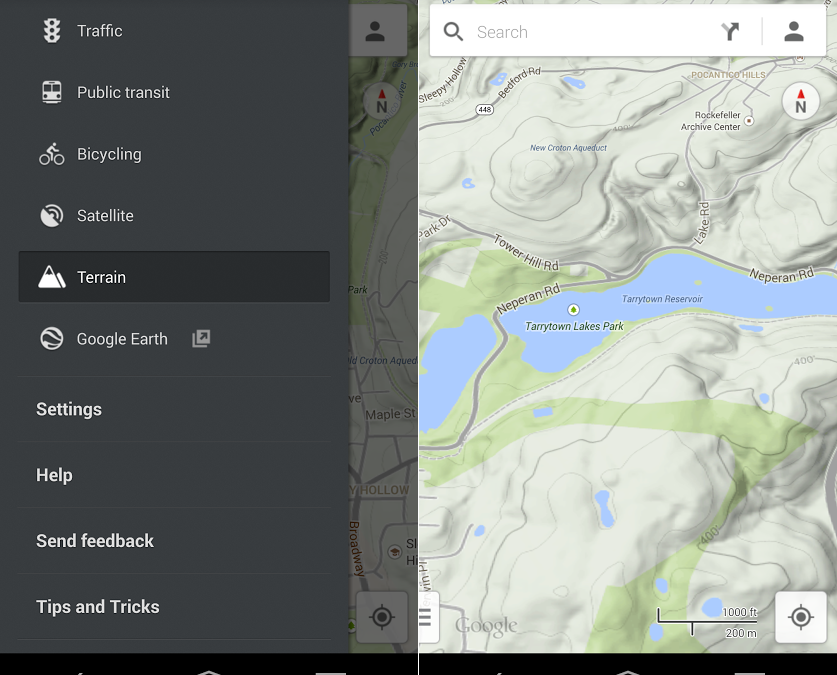Tap the Public transit train icon
Image resolution: width=837 pixels, height=675 pixels.
[52, 92]
